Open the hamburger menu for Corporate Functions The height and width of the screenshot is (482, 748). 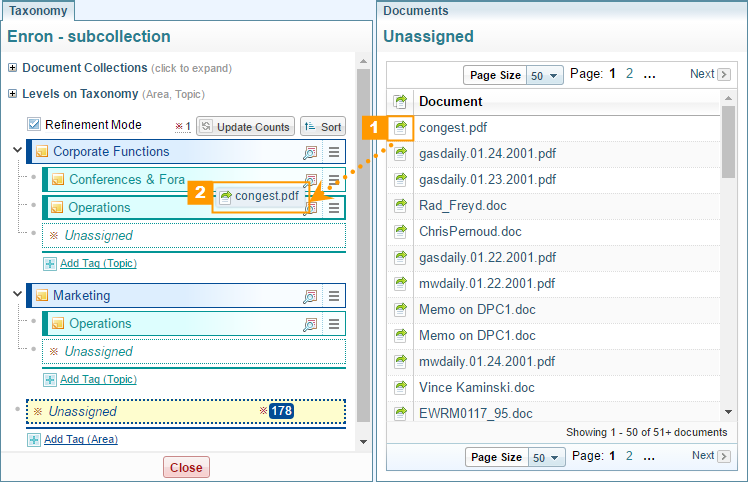click(334, 152)
